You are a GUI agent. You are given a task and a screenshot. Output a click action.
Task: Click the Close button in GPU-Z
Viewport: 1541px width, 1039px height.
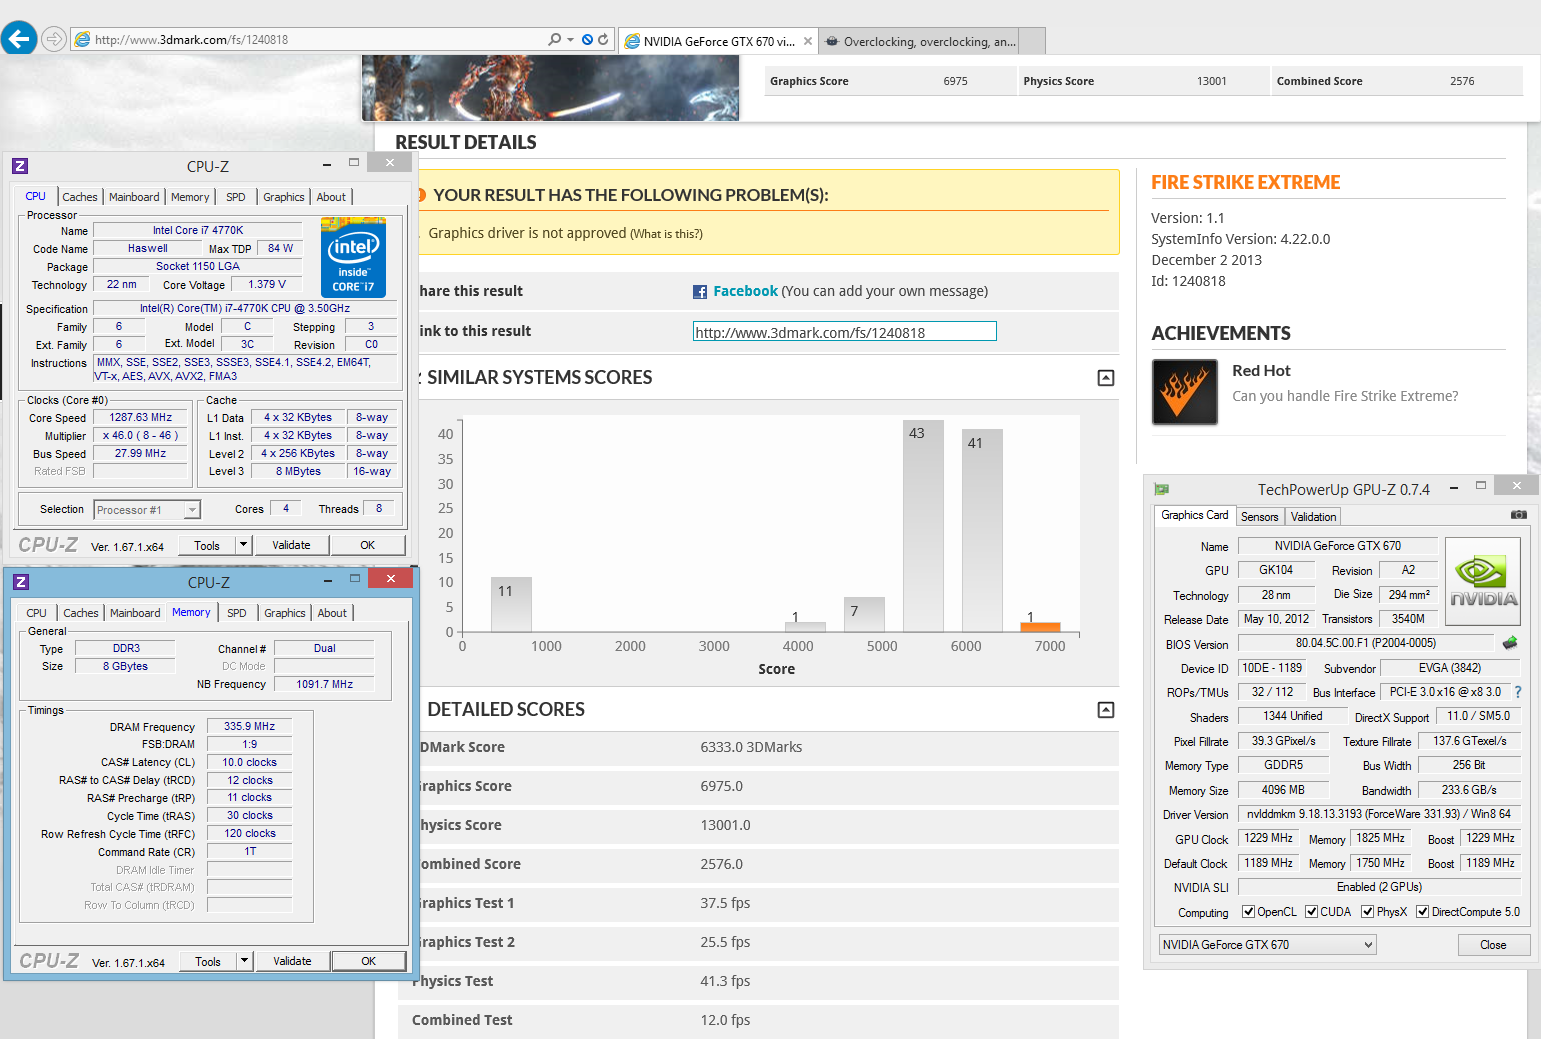coord(1493,945)
